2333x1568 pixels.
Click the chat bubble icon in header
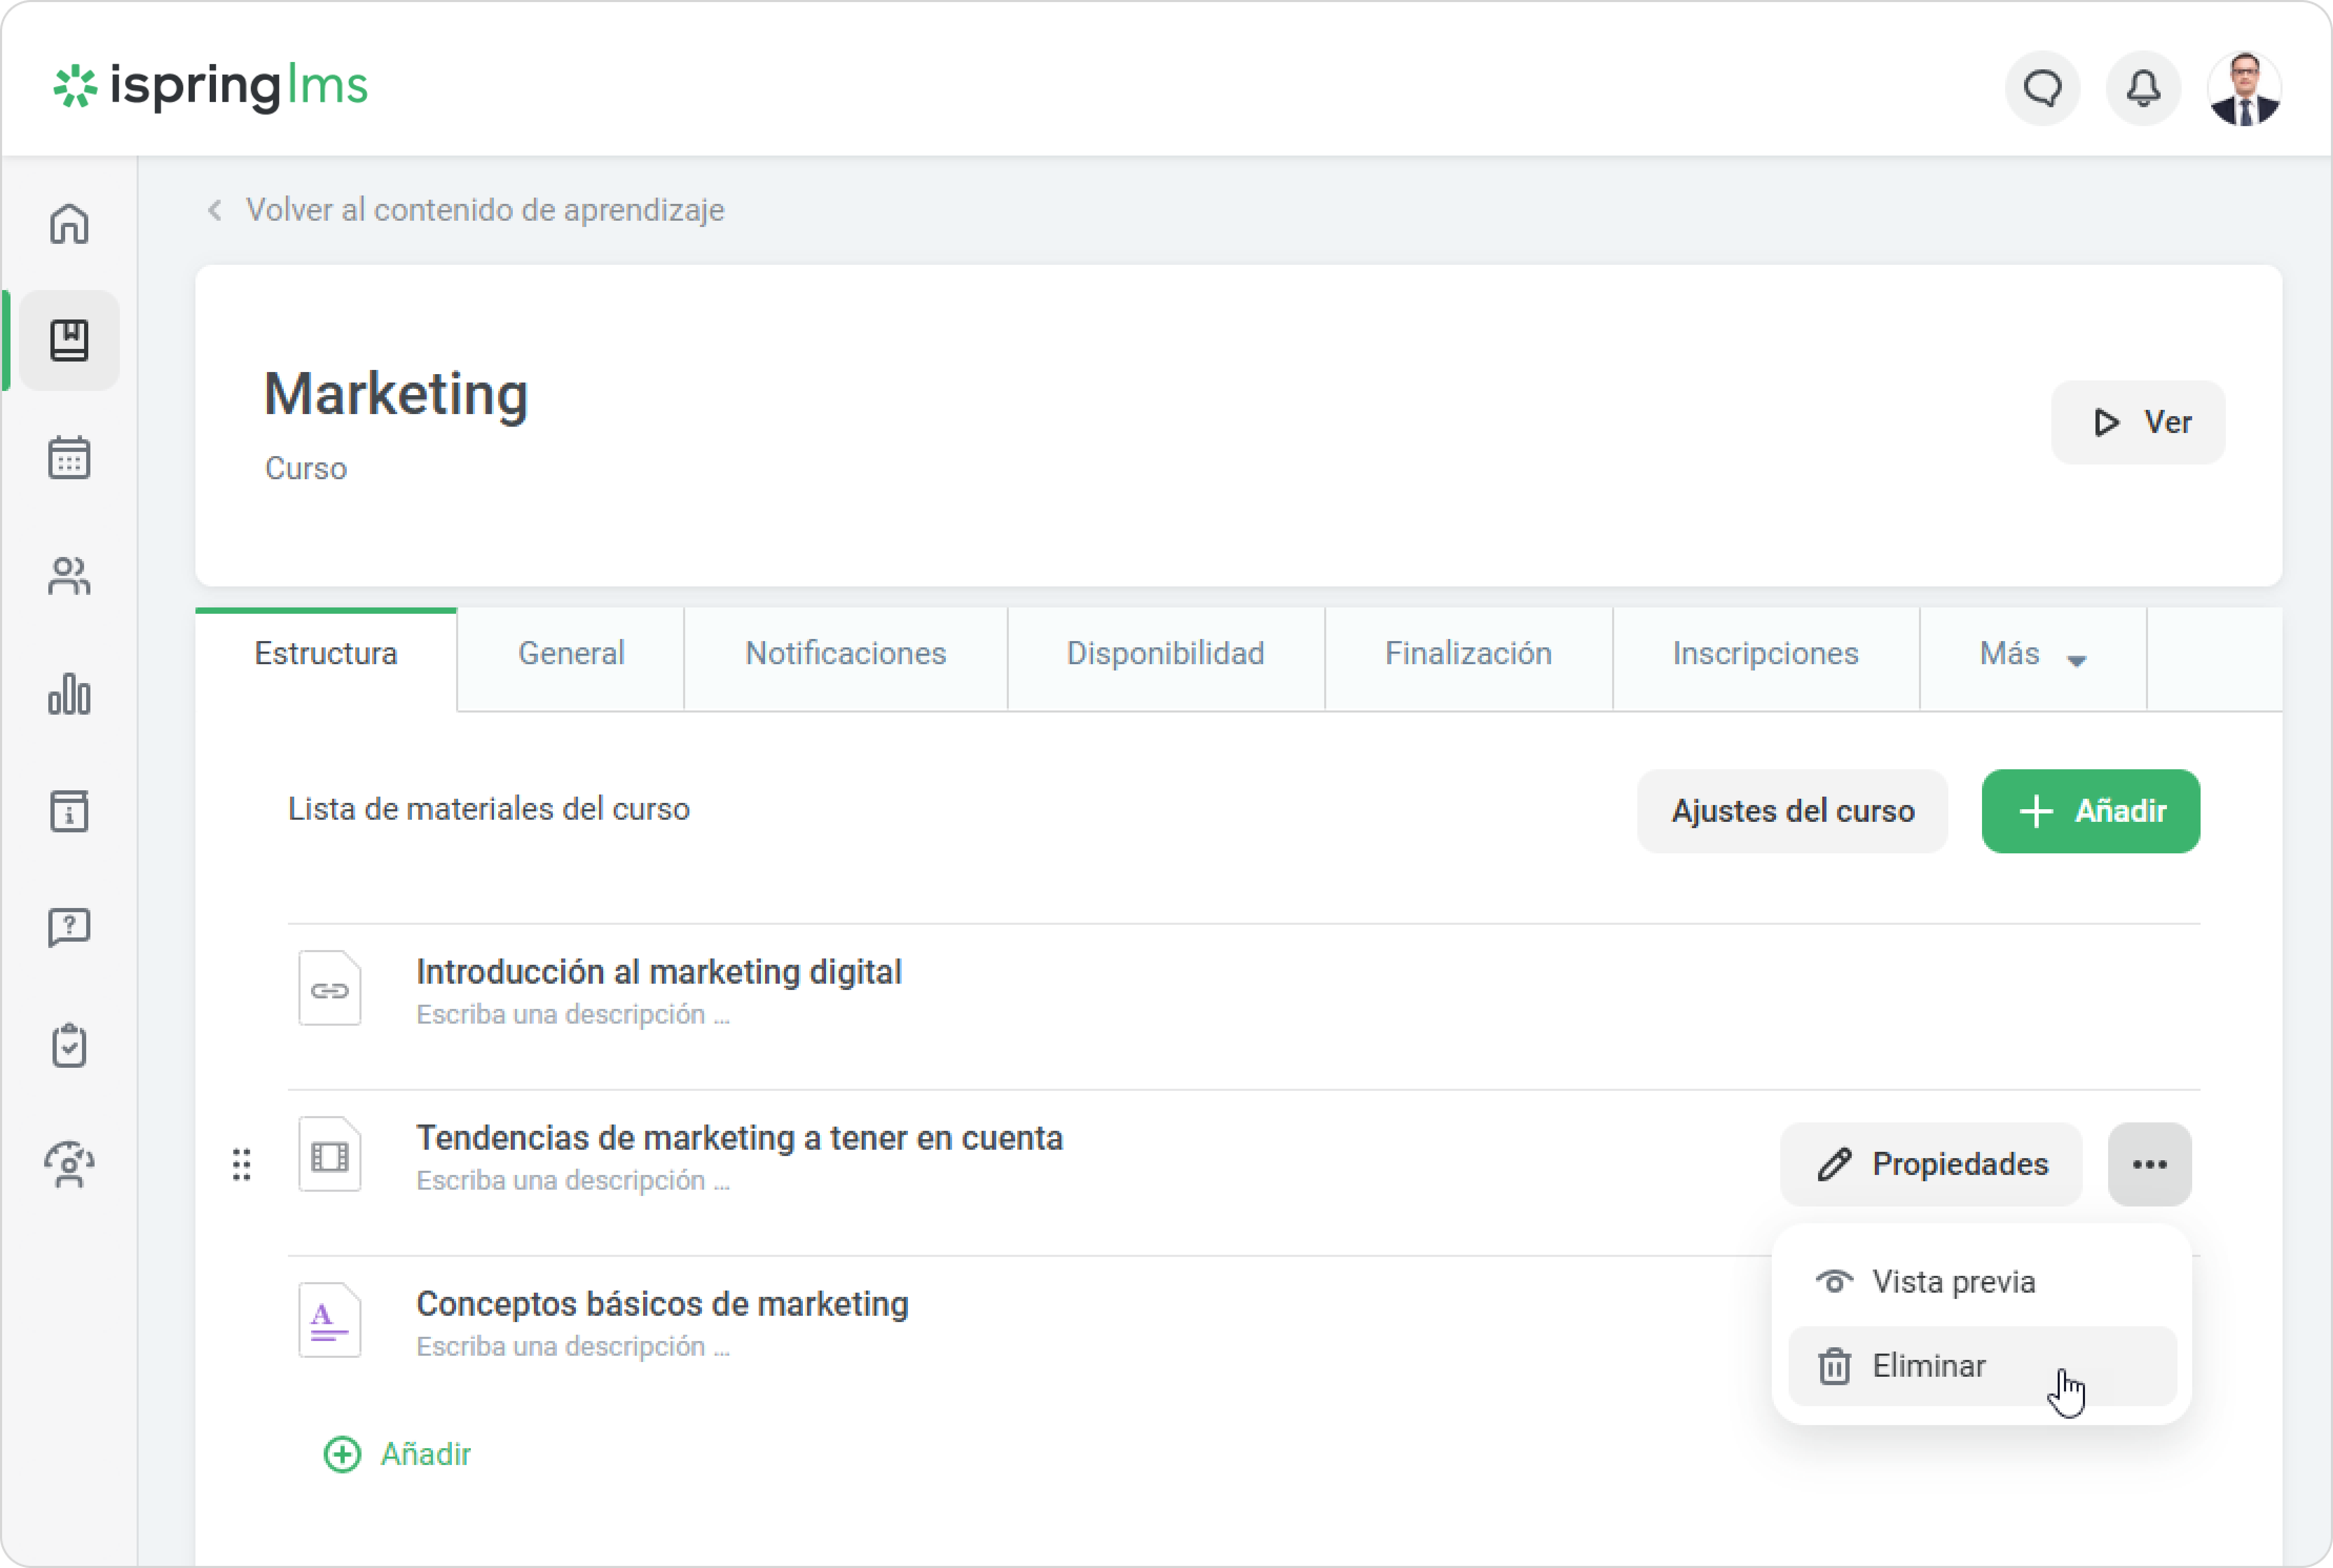2042,88
